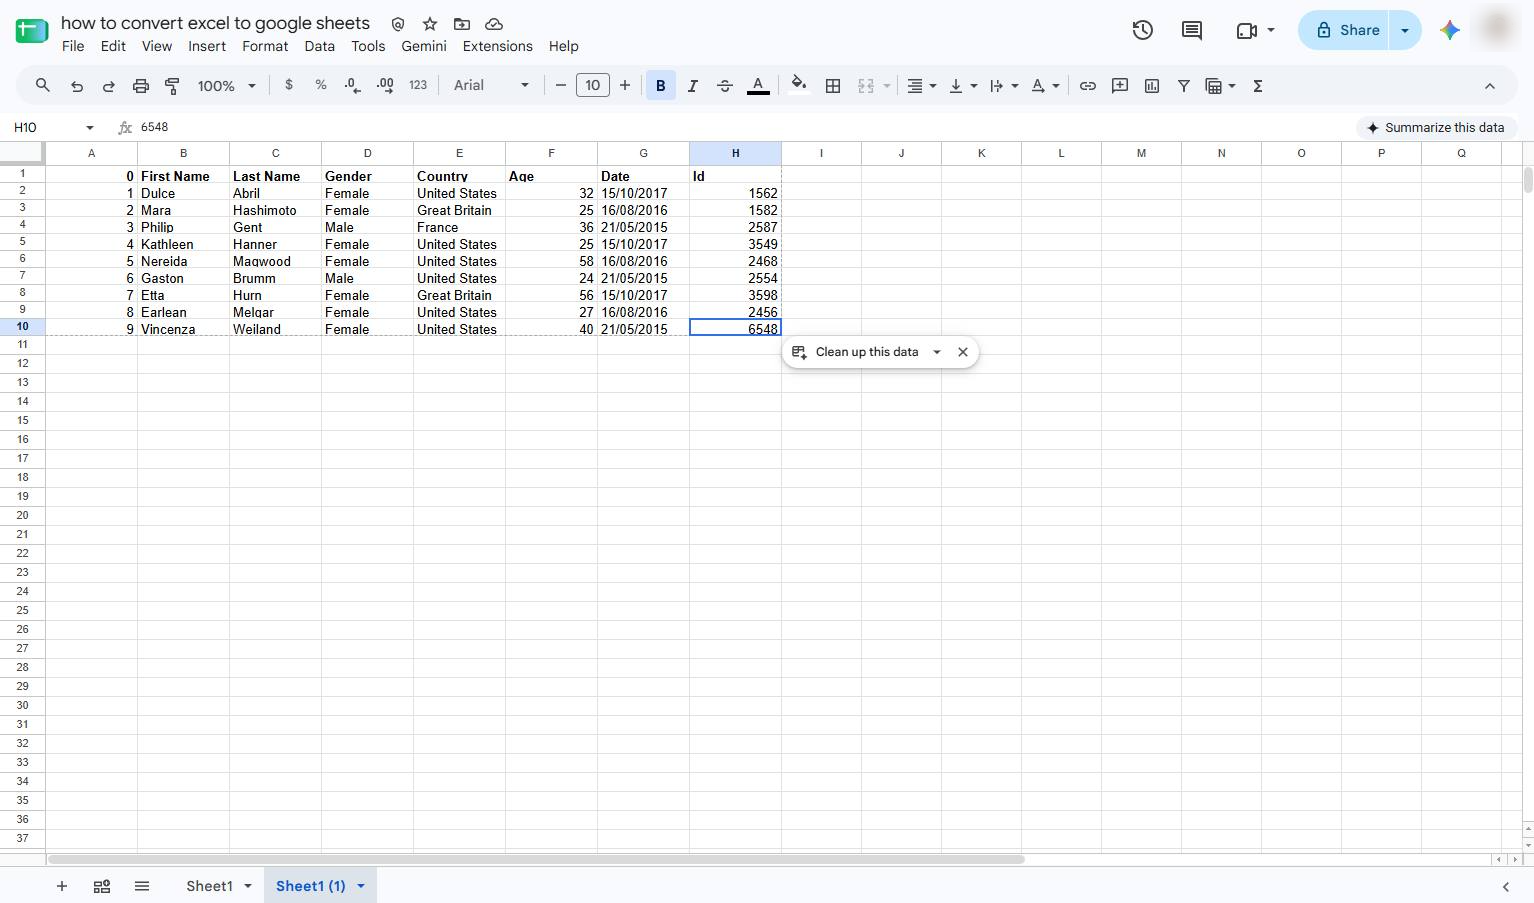Image resolution: width=1534 pixels, height=903 pixels.
Task: Activate the paint format tool
Action: (172, 86)
